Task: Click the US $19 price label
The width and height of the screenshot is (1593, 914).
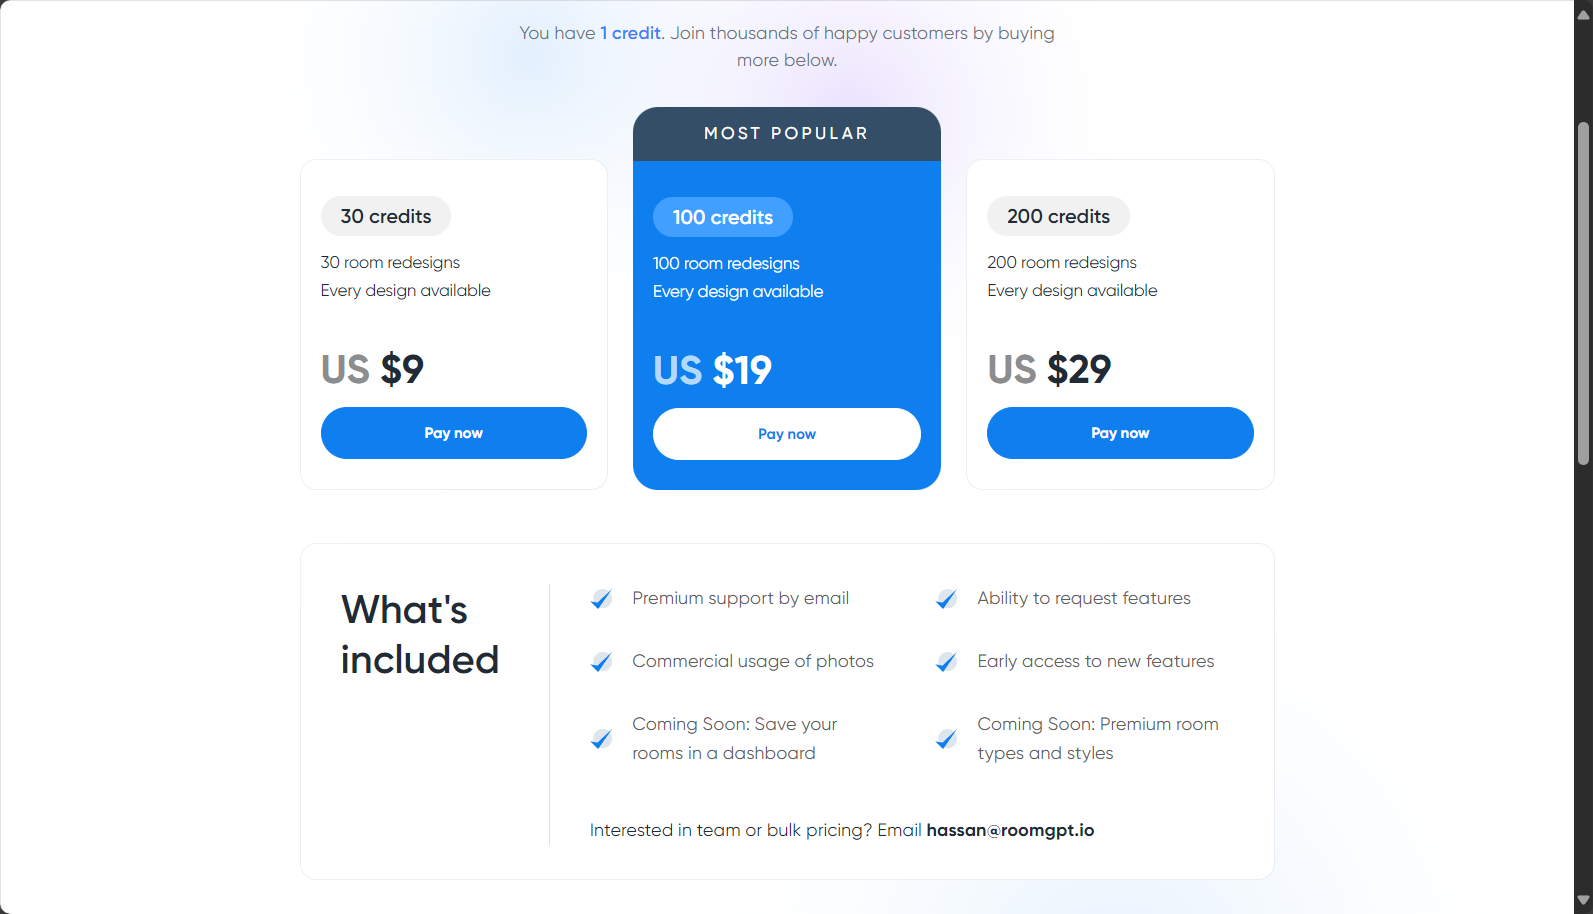Action: pyautogui.click(x=713, y=370)
